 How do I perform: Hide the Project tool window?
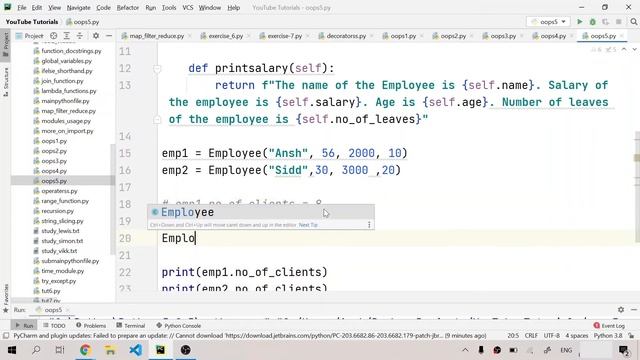[x=109, y=36]
